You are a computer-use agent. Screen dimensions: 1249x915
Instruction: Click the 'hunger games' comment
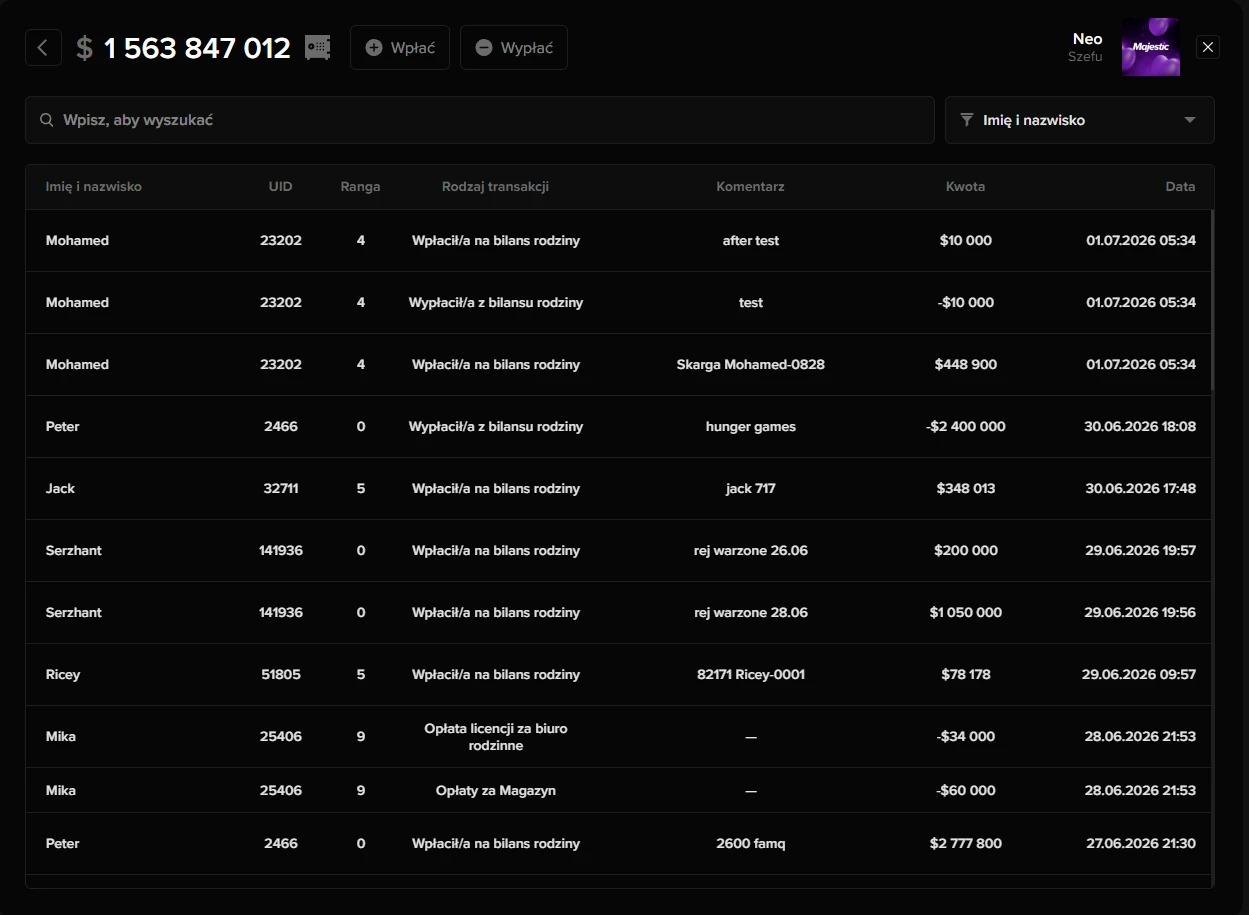pyautogui.click(x=751, y=427)
